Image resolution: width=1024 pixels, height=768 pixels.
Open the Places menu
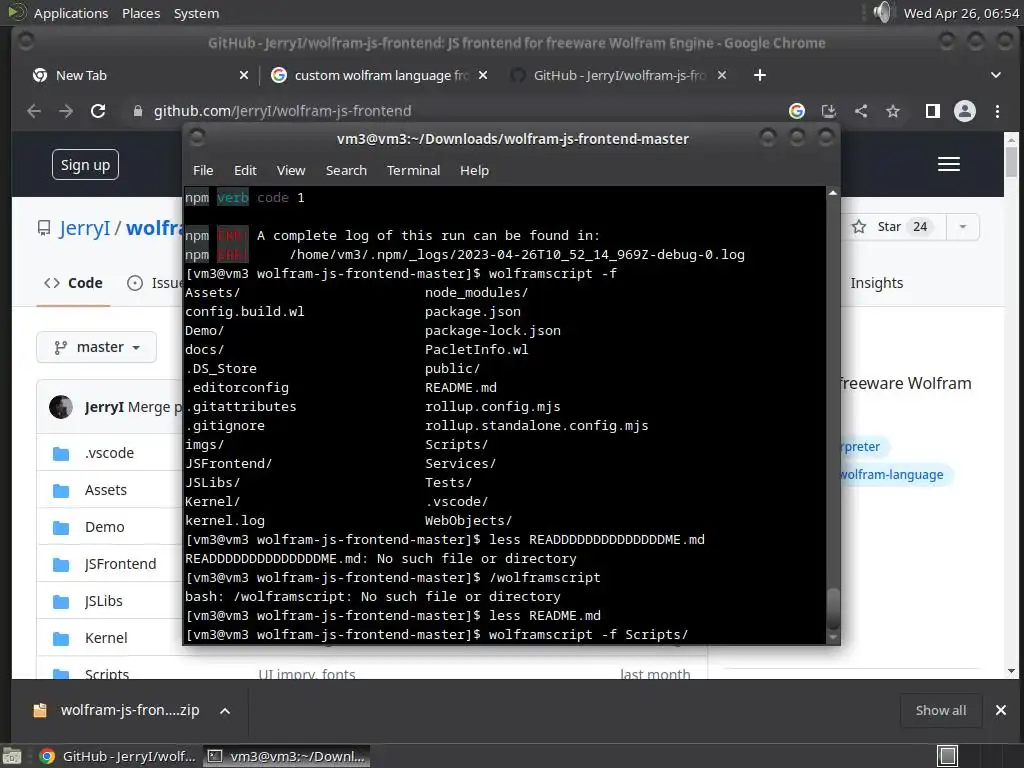(141, 13)
